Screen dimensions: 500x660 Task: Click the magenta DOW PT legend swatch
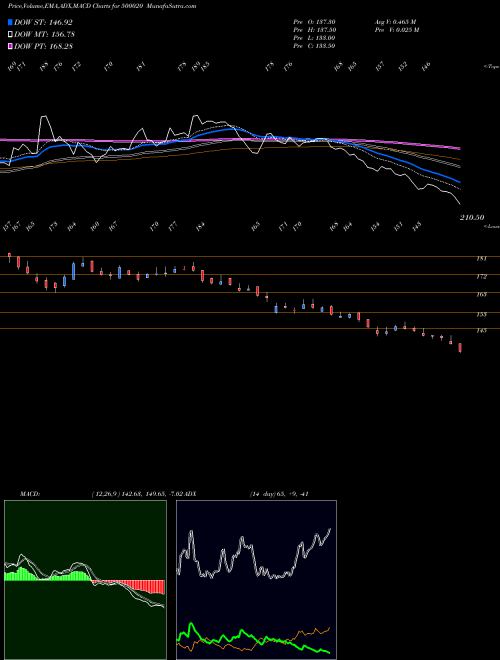pyautogui.click(x=10, y=46)
